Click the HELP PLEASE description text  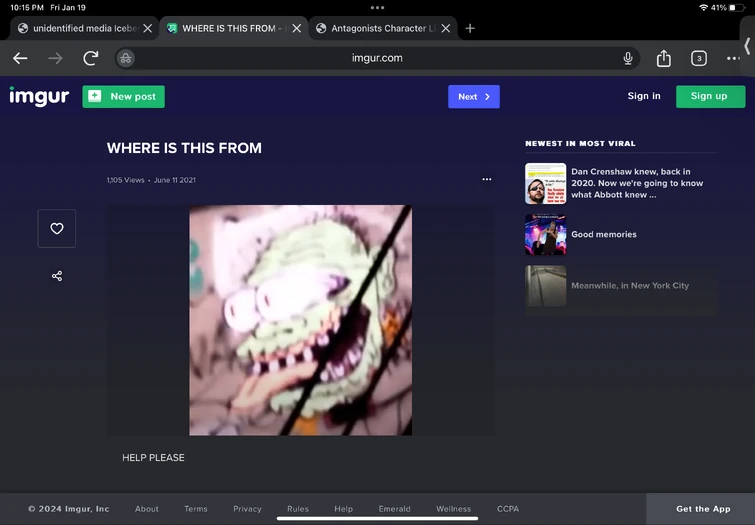(x=153, y=458)
